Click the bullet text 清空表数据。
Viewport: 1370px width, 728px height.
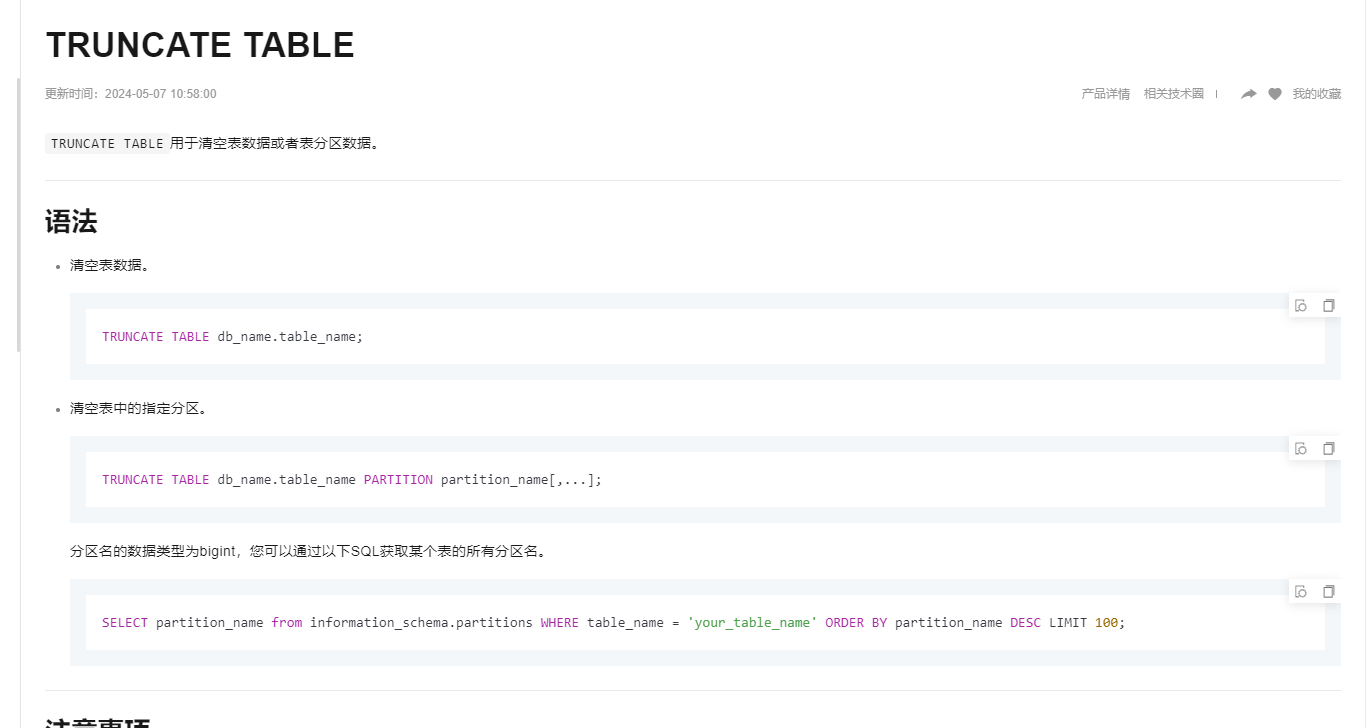(x=110, y=266)
